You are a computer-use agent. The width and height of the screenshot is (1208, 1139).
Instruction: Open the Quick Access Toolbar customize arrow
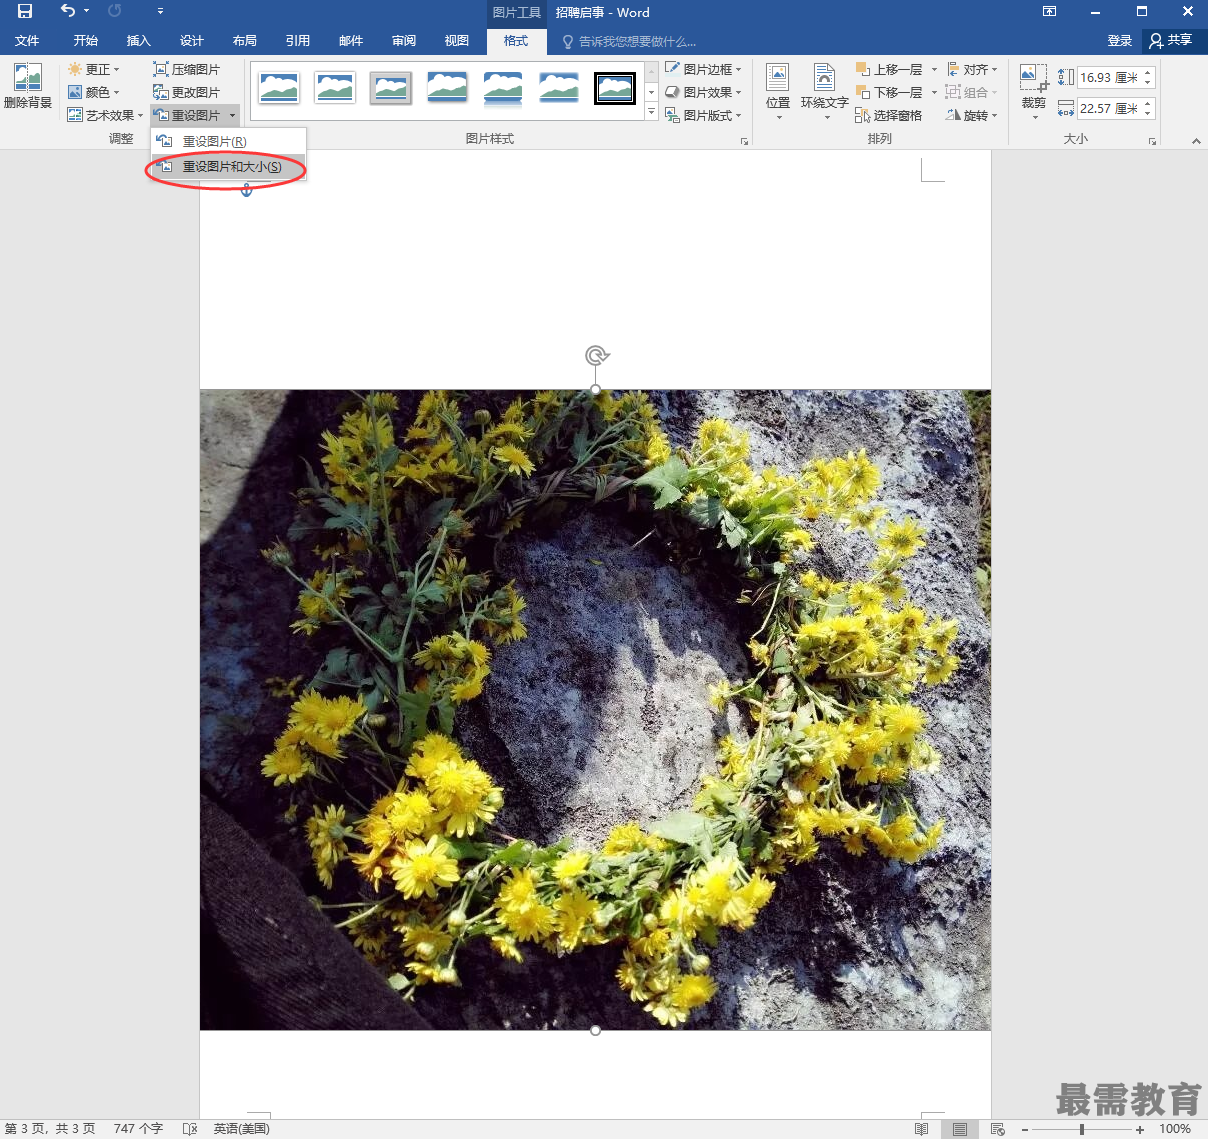click(x=160, y=12)
